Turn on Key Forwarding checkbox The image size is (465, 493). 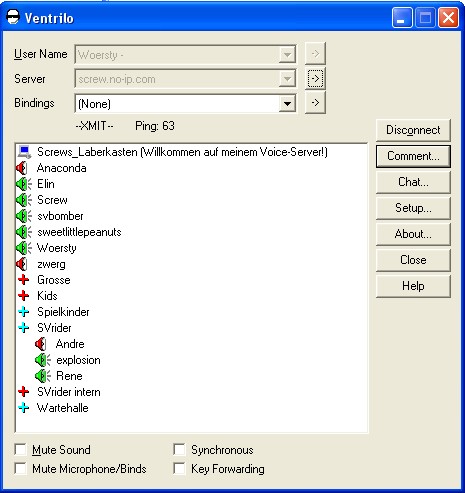click(x=179, y=469)
